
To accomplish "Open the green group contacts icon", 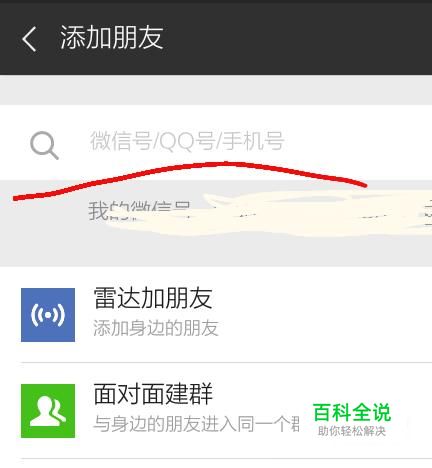I will (x=48, y=411).
